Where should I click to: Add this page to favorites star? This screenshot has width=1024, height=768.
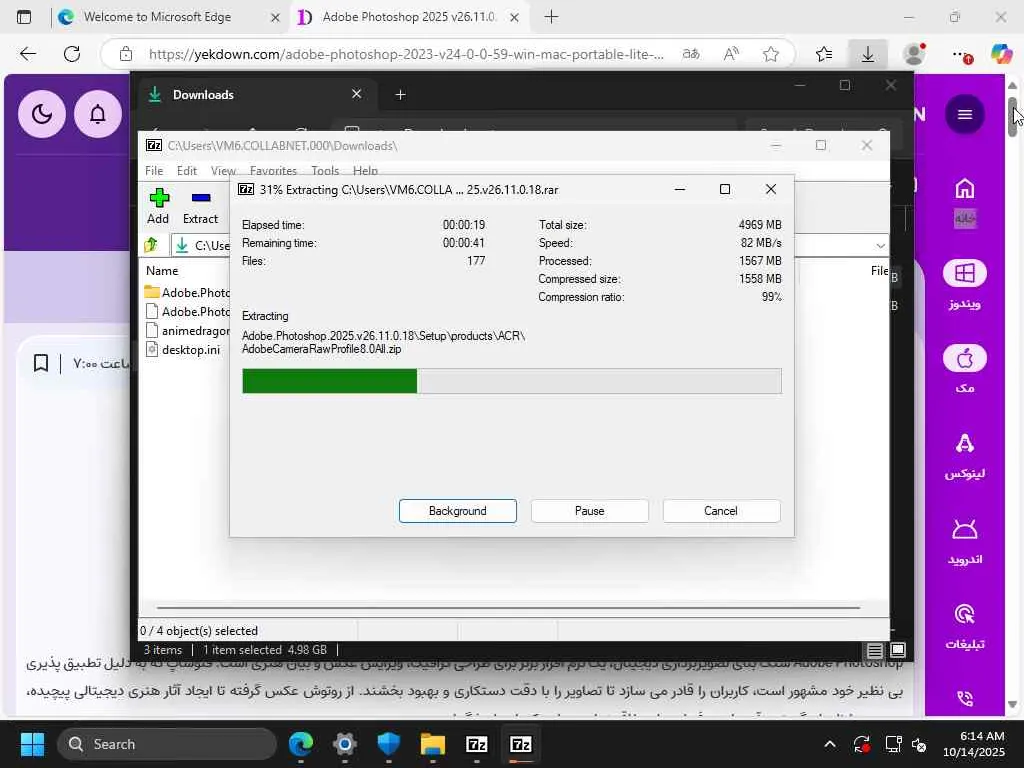click(x=771, y=54)
